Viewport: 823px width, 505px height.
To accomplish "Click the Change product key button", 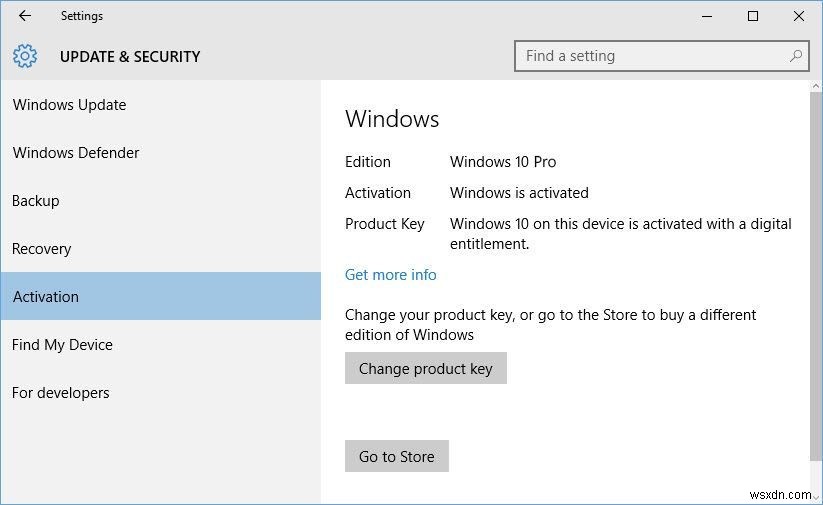I will point(426,369).
